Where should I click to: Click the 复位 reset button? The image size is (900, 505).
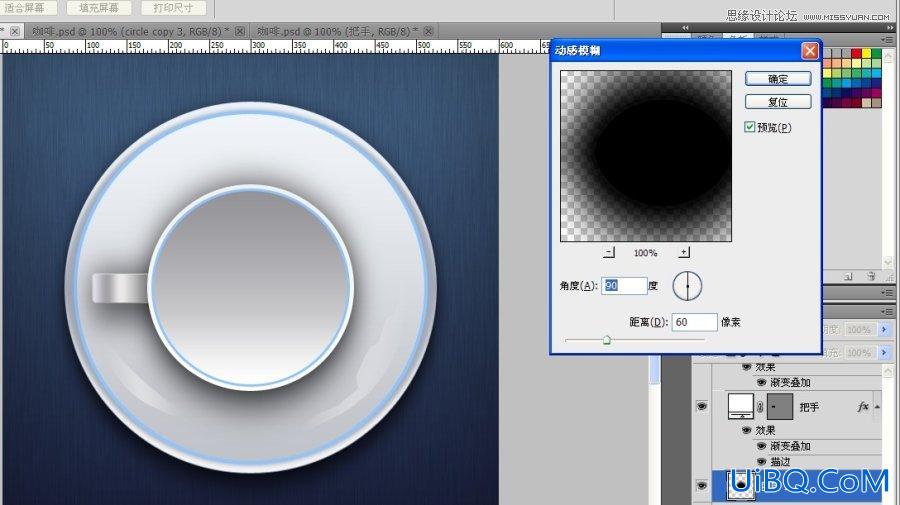[x=778, y=102]
